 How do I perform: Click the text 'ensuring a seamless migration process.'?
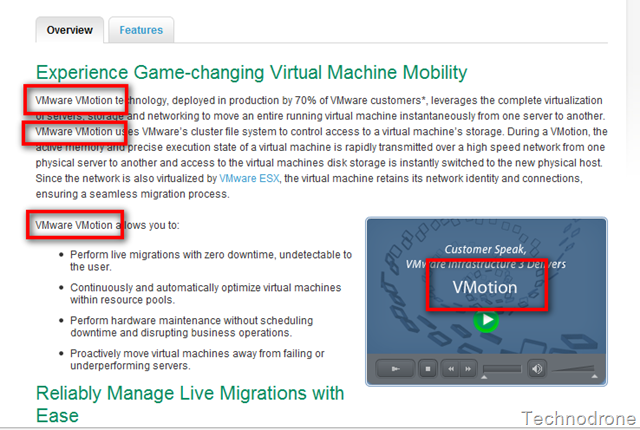point(132,194)
